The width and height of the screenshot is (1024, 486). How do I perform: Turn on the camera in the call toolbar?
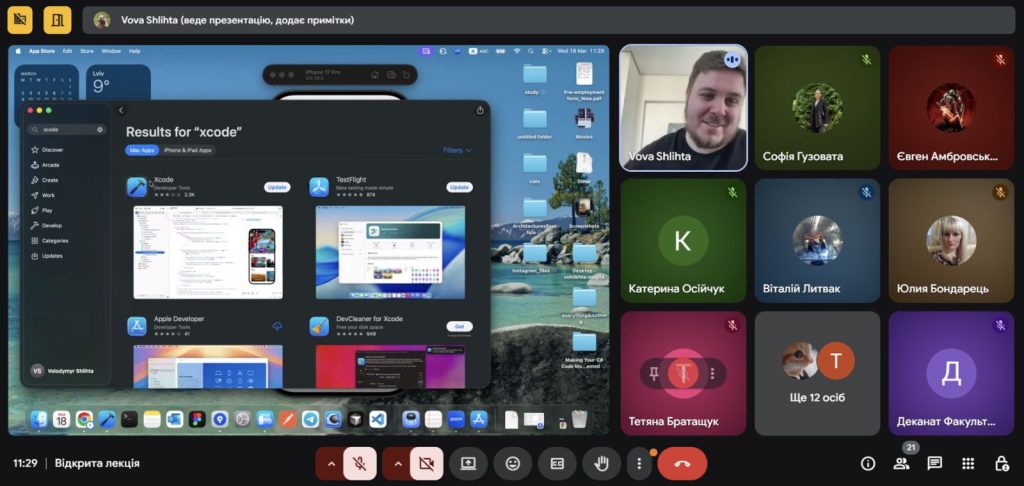pos(426,463)
